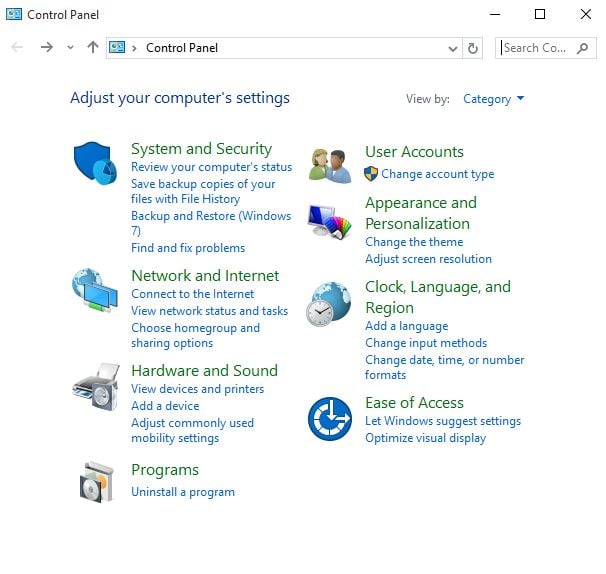Screen dimensions: 606x574
Task: Open the Appearance and Personalization monitor icon
Action: pos(330,221)
